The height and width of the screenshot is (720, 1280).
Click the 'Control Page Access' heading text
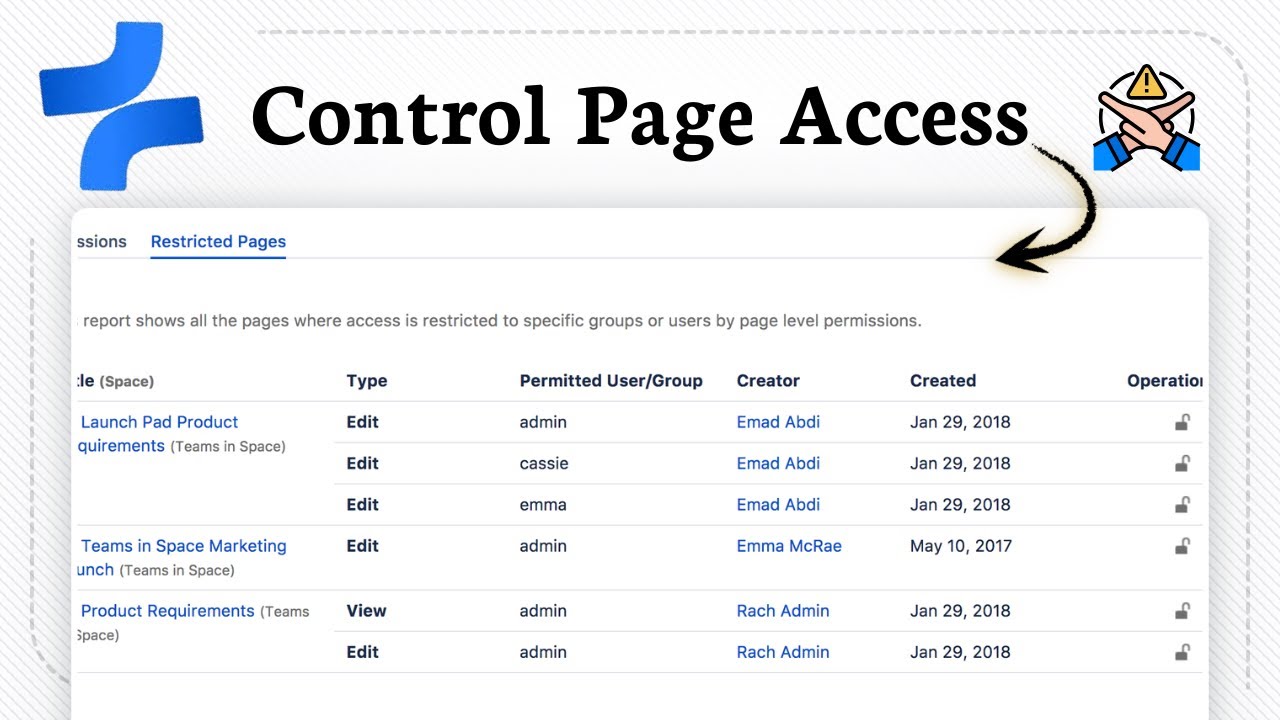coord(640,117)
